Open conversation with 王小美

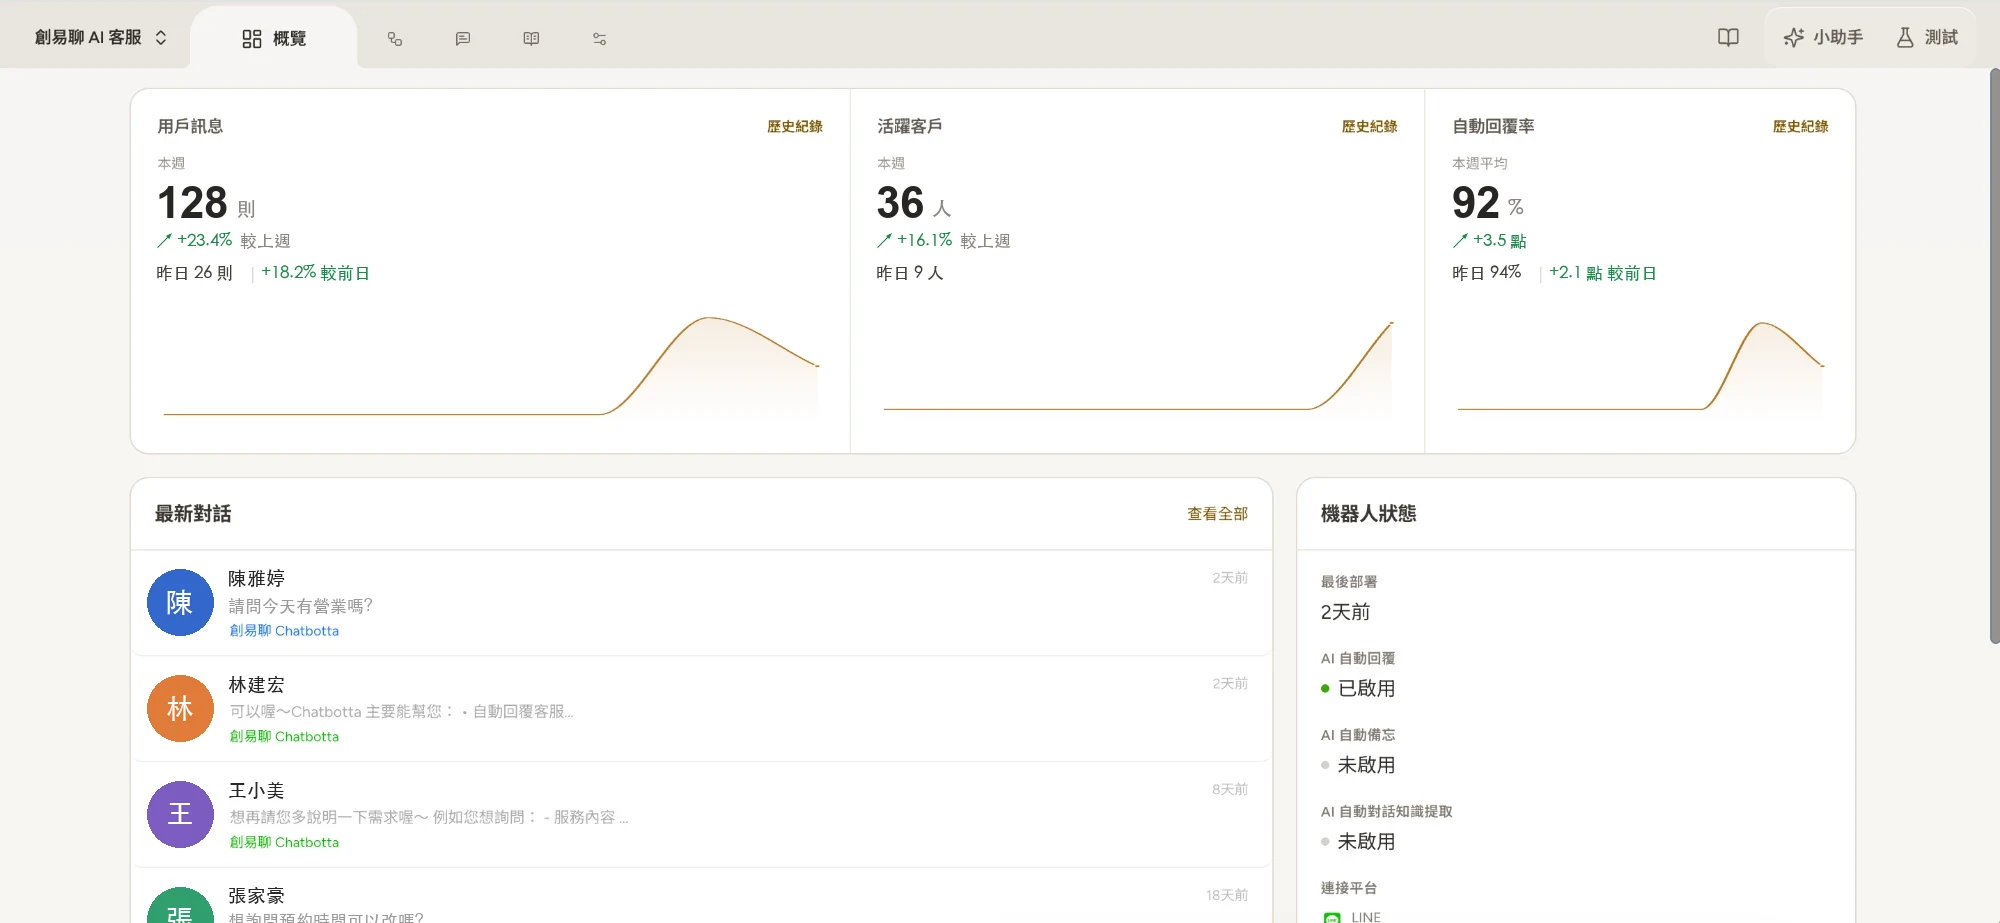701,815
